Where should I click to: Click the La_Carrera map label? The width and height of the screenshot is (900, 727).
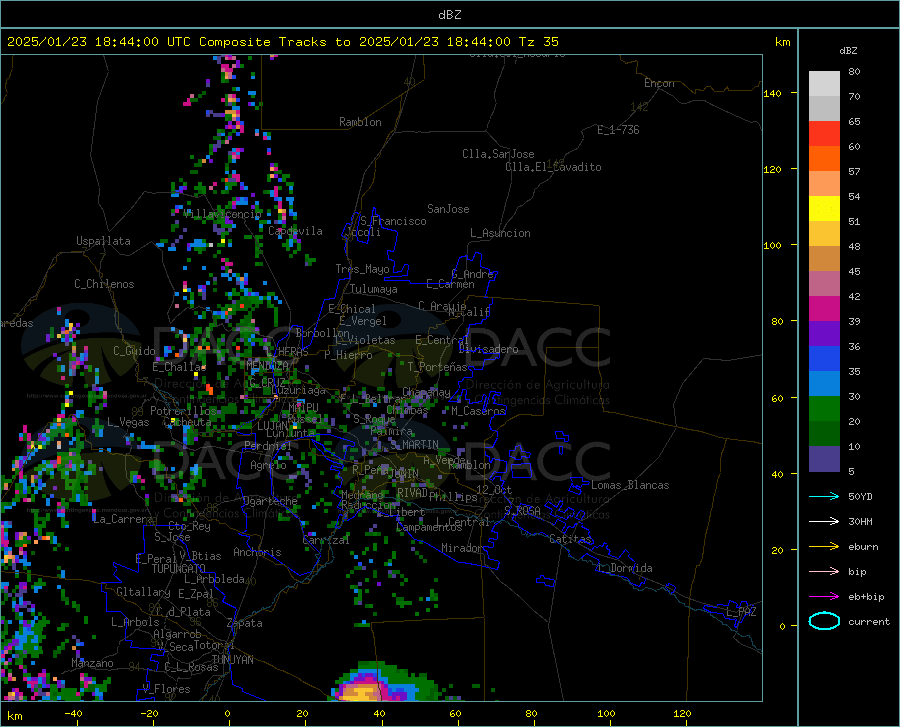click(123, 519)
